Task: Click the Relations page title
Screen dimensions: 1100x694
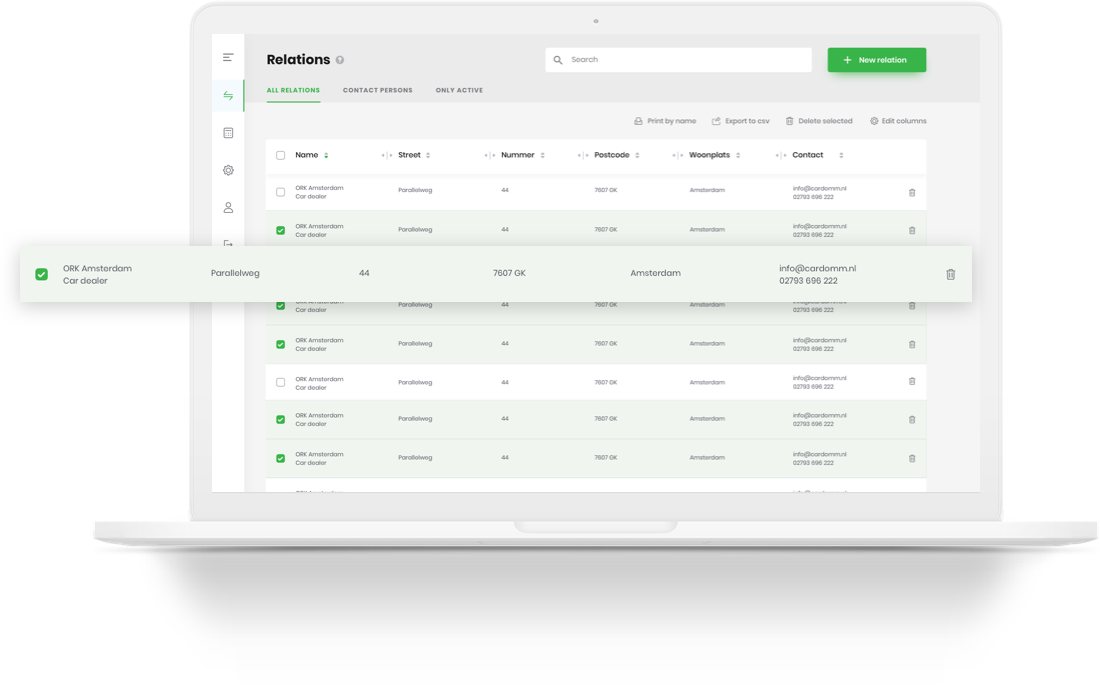Action: point(298,60)
